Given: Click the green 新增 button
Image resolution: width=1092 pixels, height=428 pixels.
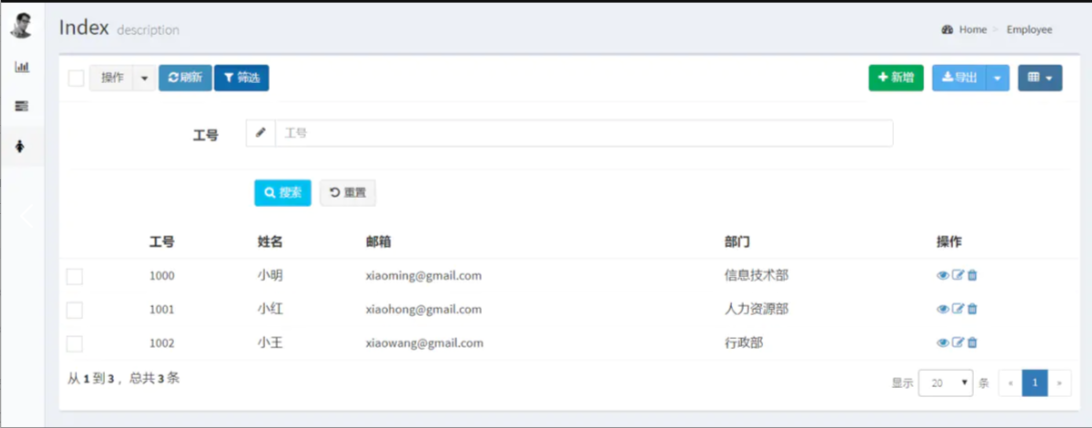Looking at the screenshot, I should point(895,78).
